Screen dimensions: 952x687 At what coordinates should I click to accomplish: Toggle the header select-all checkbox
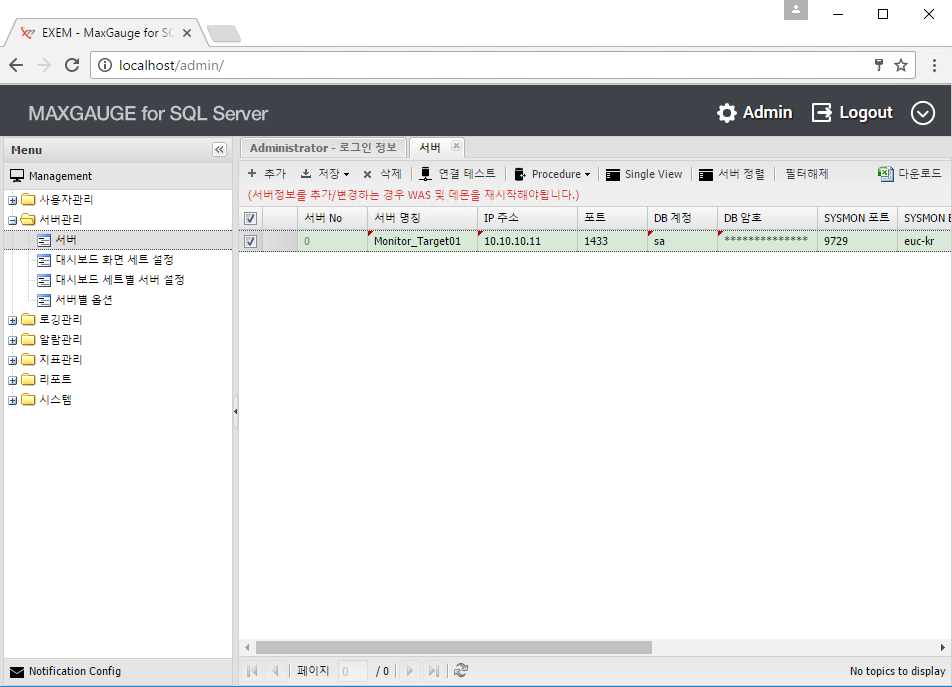click(x=250, y=218)
